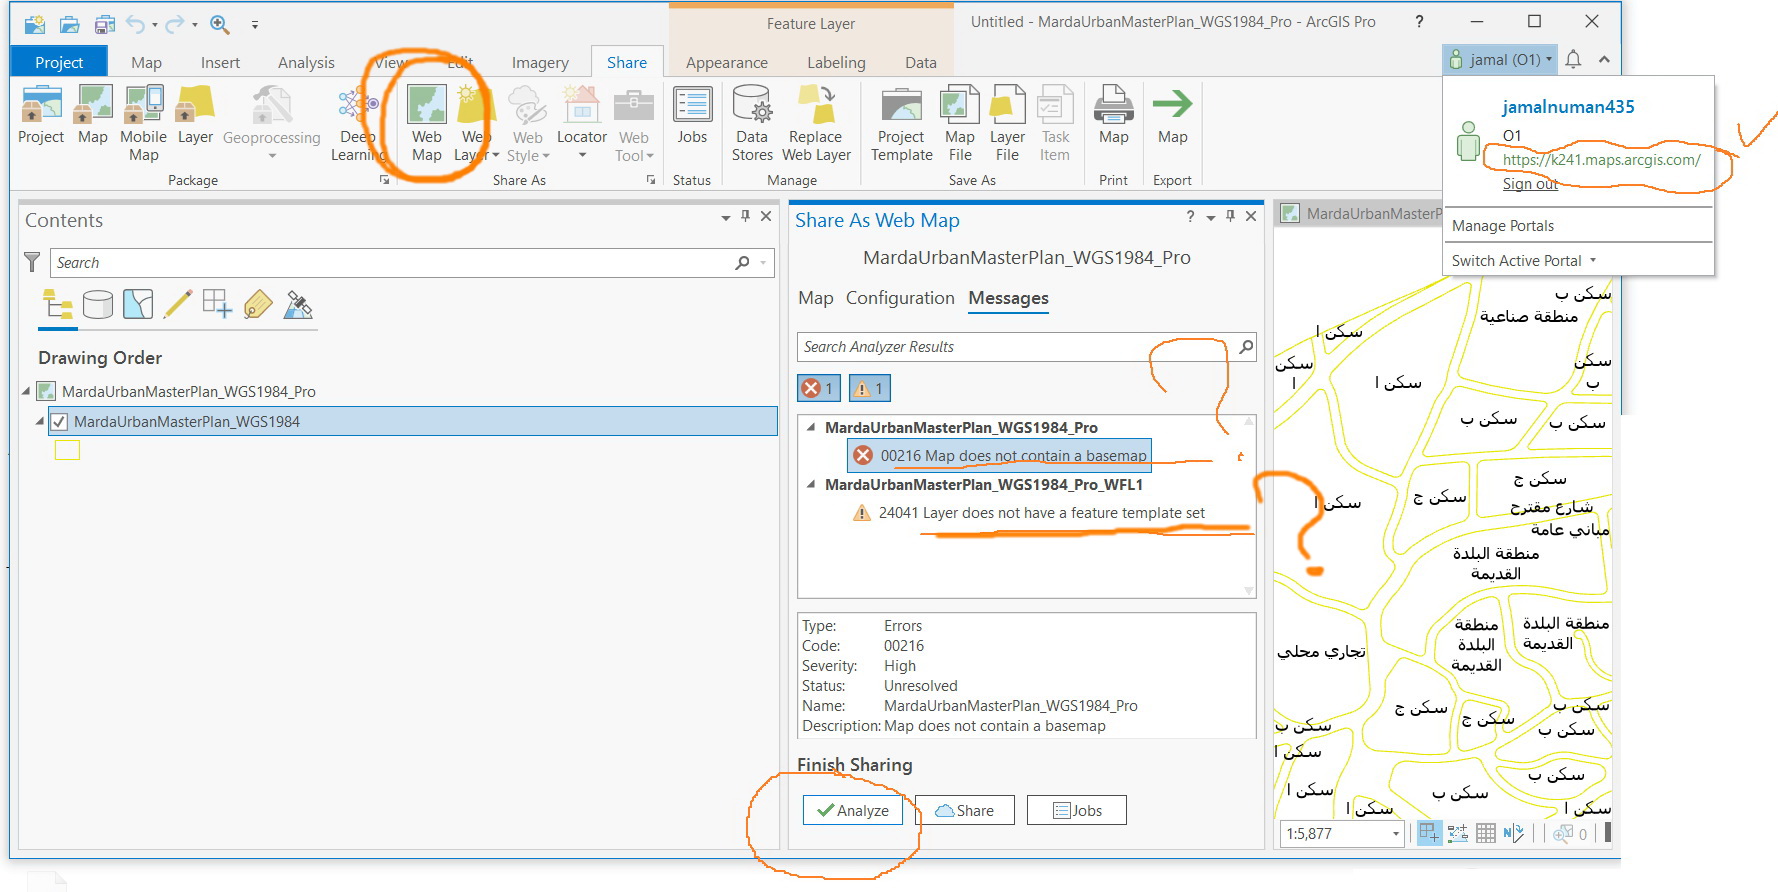The height and width of the screenshot is (892, 1778).
Task: Save as Layer File
Action: tap(1007, 123)
